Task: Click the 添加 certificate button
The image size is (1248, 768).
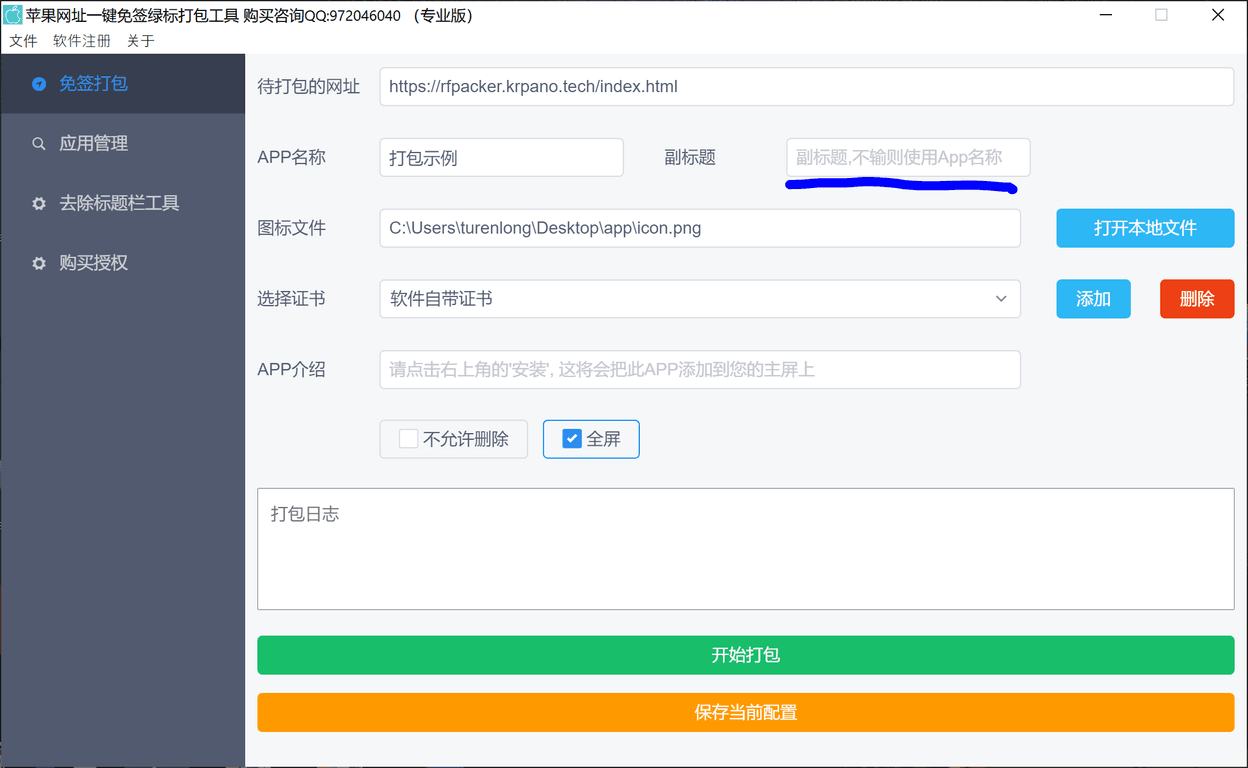Action: [1093, 298]
